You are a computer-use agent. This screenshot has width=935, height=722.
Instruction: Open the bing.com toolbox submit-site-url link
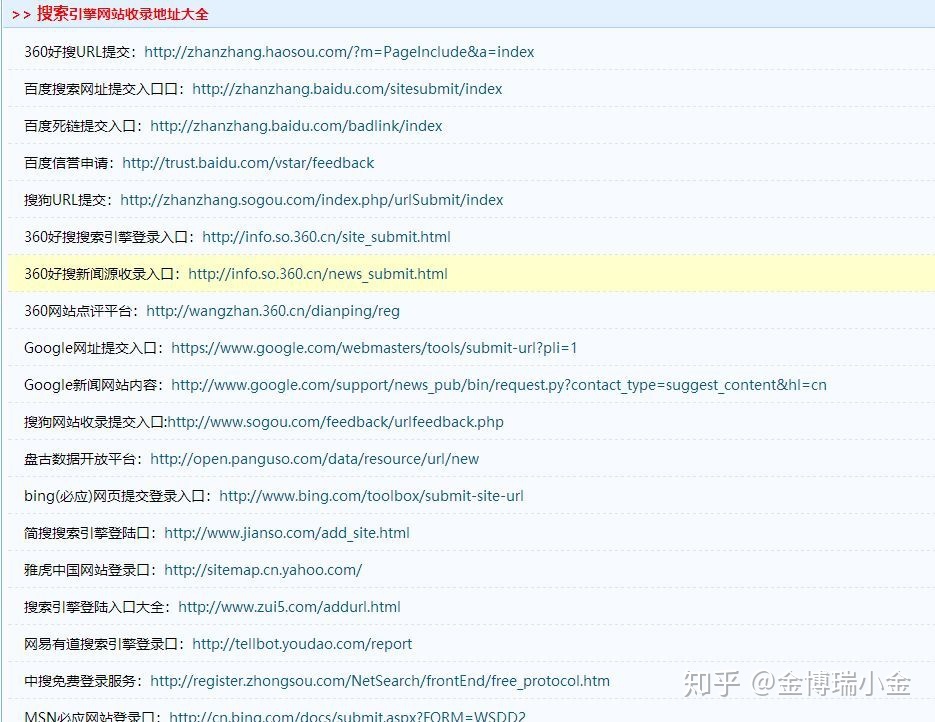click(371, 496)
